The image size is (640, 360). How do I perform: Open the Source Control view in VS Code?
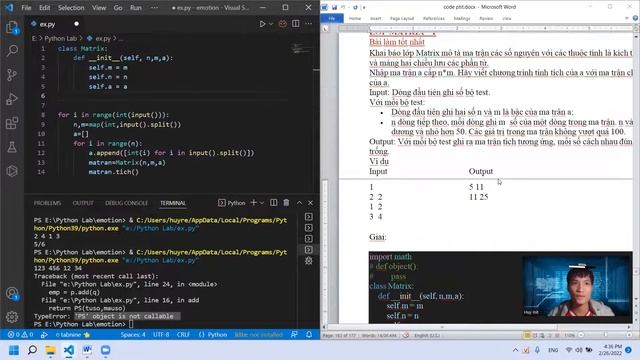pyautogui.click(x=12, y=75)
